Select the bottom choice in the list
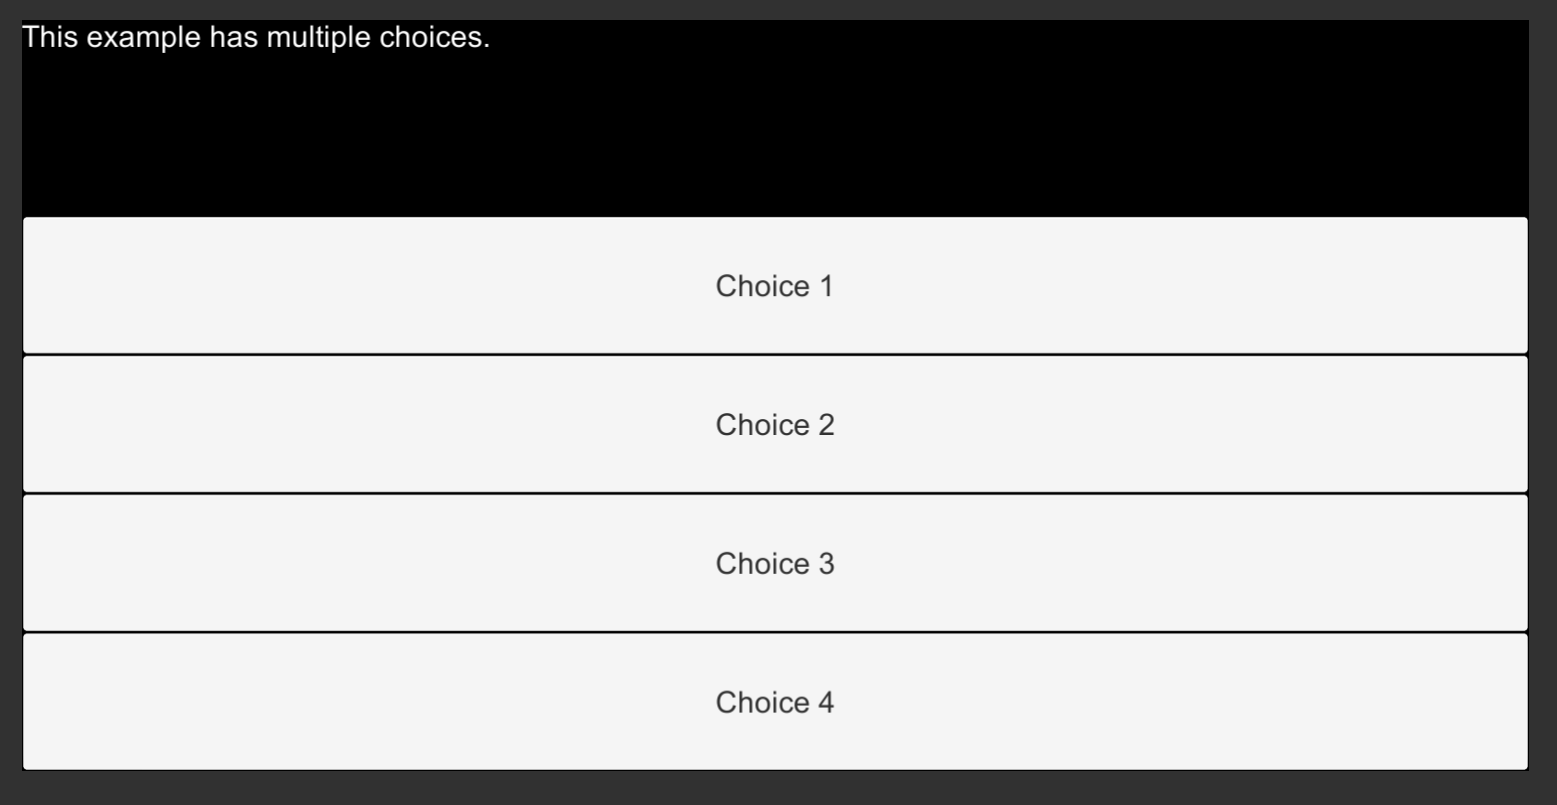The width and height of the screenshot is (1557, 805). [x=774, y=702]
